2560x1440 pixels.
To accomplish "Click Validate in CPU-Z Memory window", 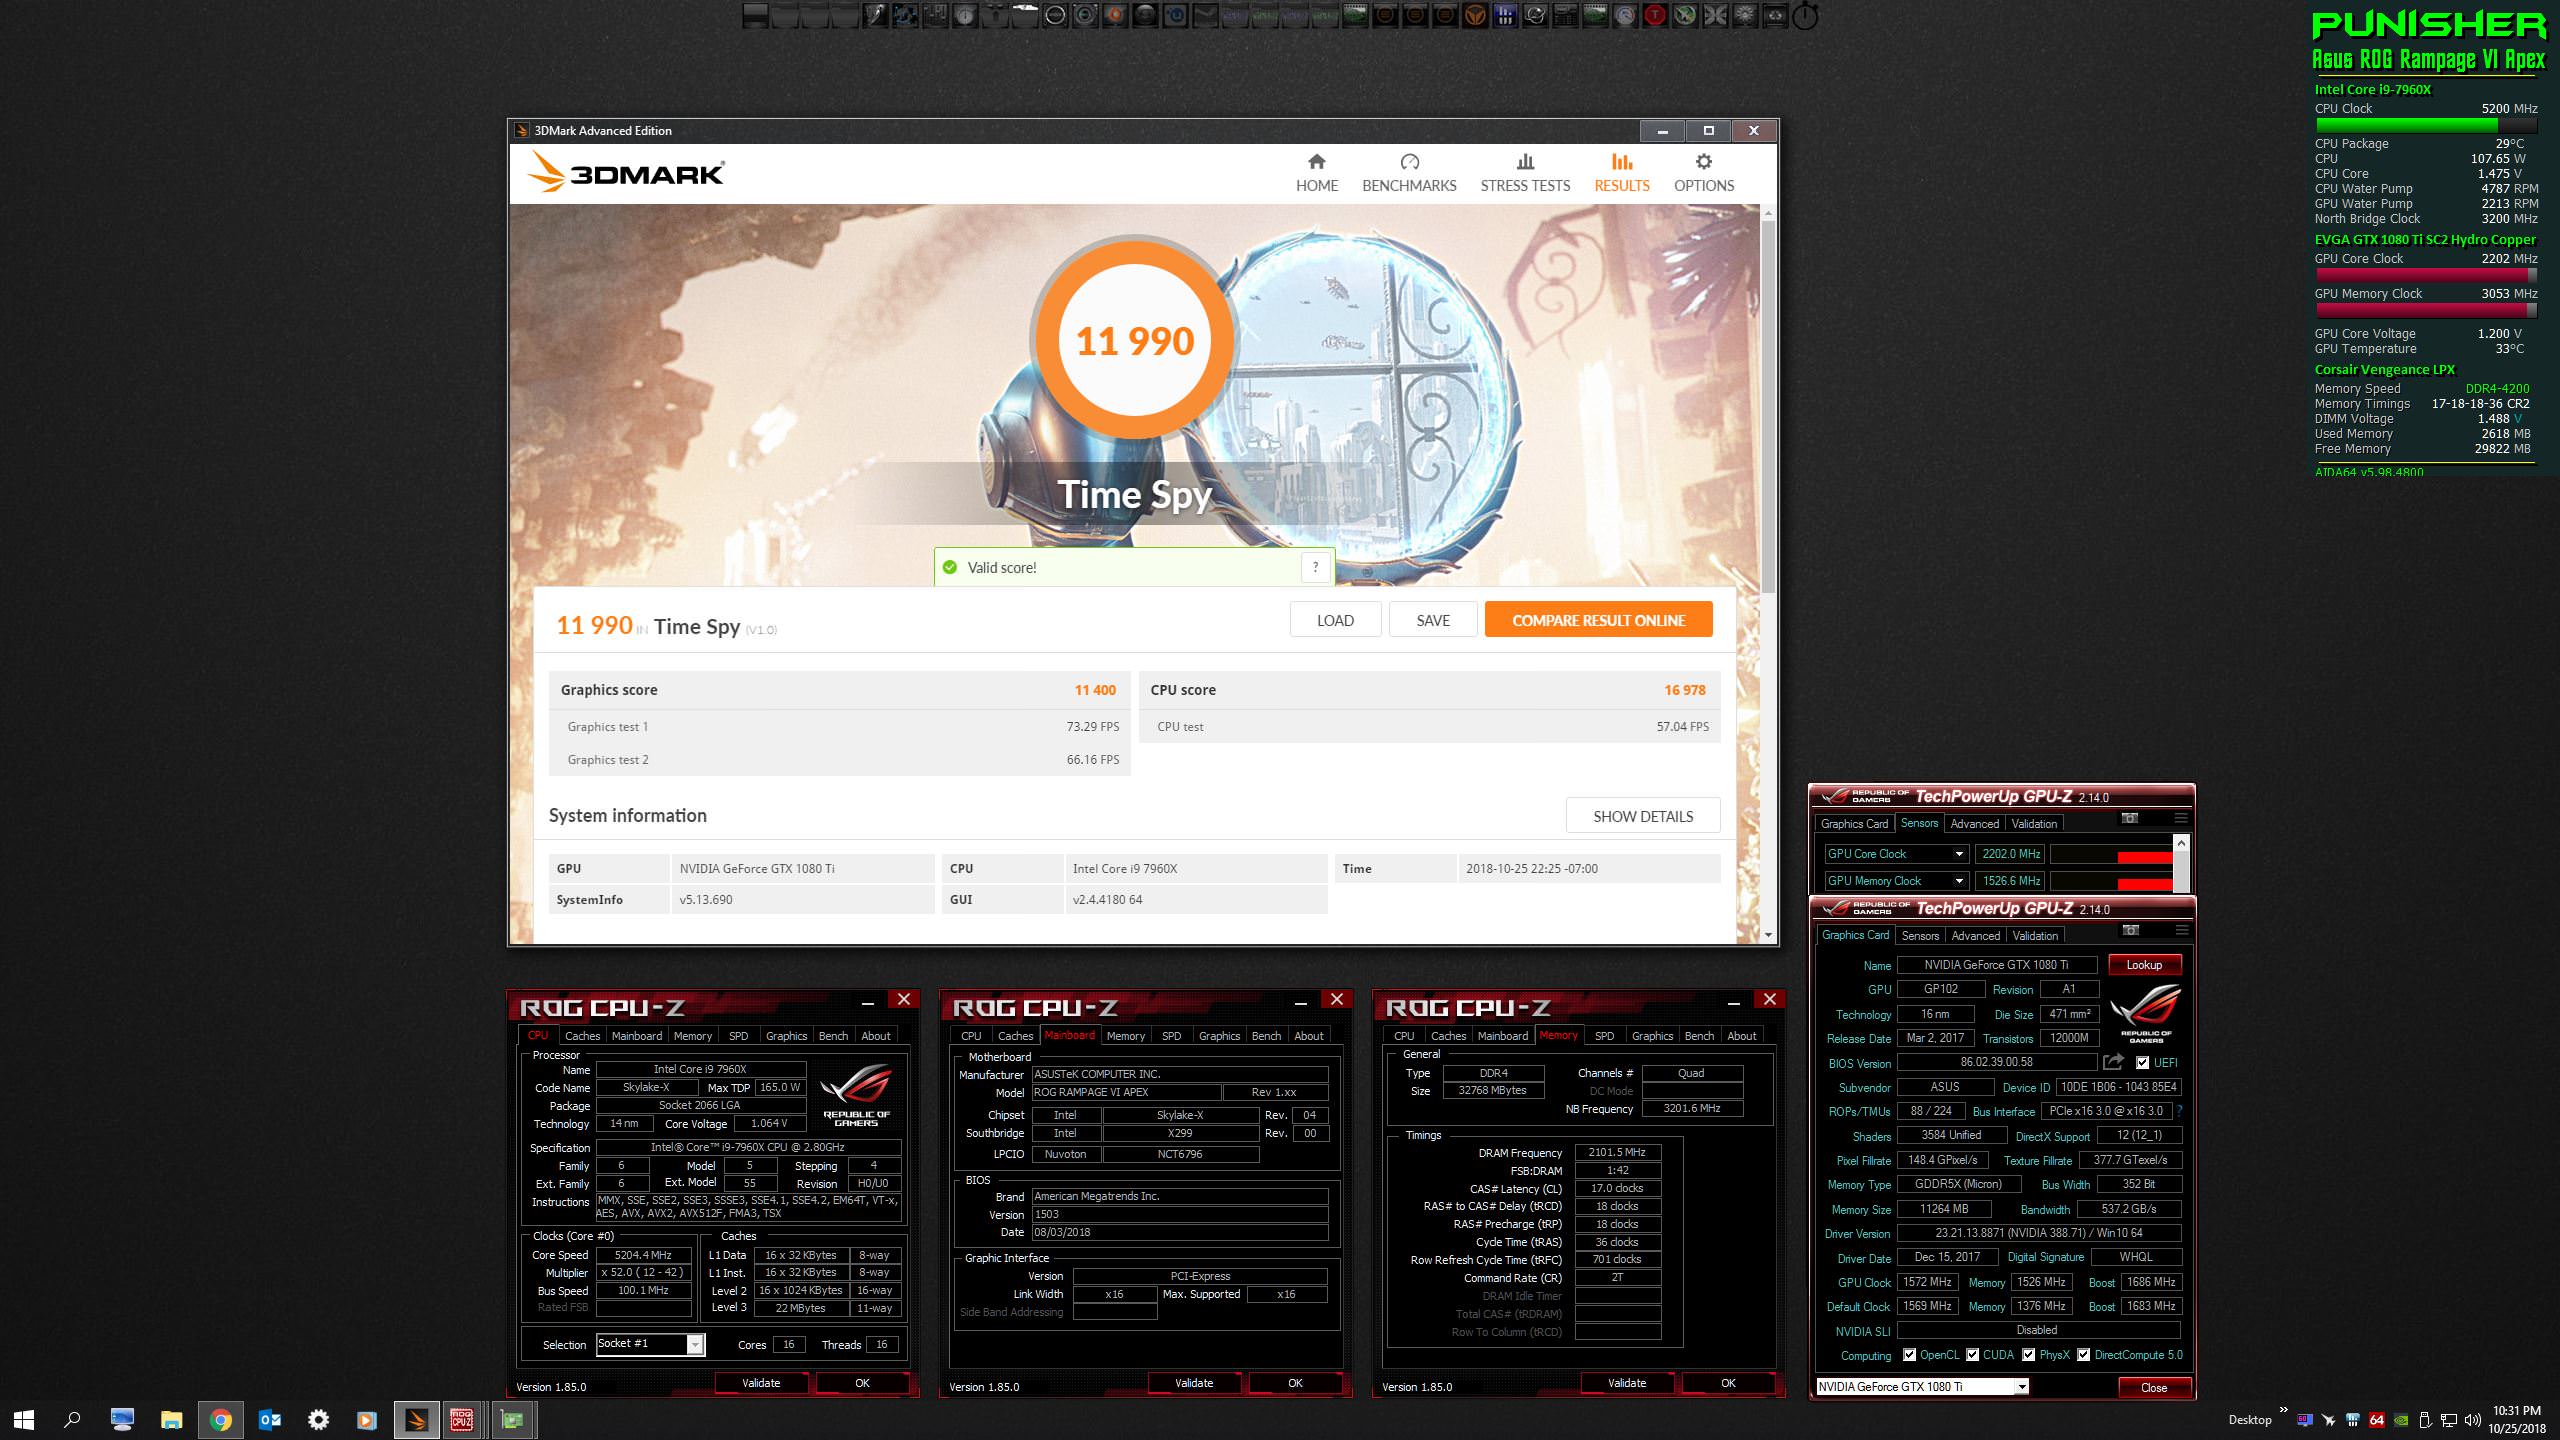I will (1627, 1383).
